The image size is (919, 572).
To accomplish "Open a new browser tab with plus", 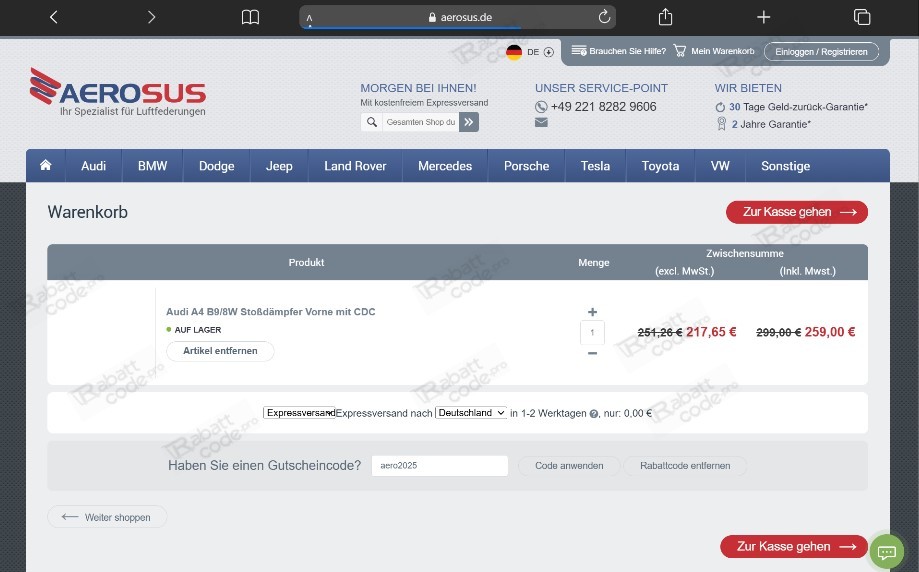I will 763,17.
